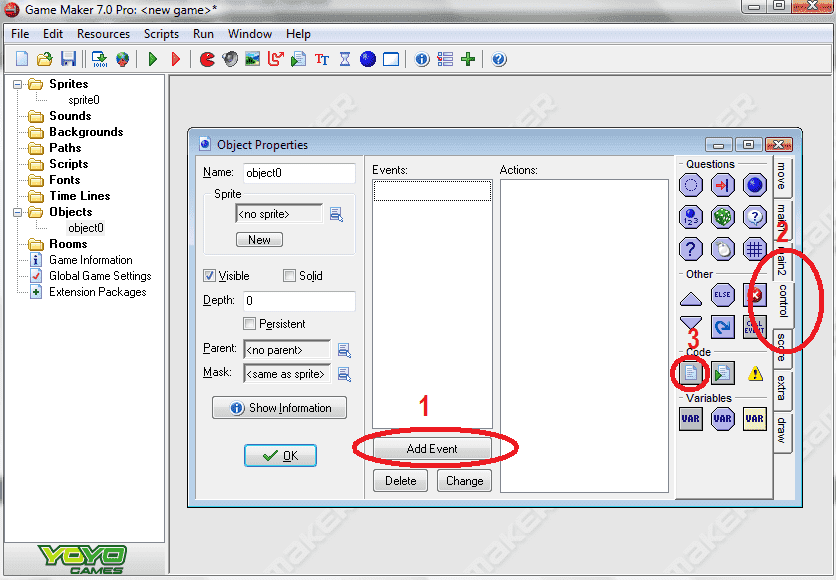Tick the Persistent checkbox
The width and height of the screenshot is (836, 580).
pos(250,324)
